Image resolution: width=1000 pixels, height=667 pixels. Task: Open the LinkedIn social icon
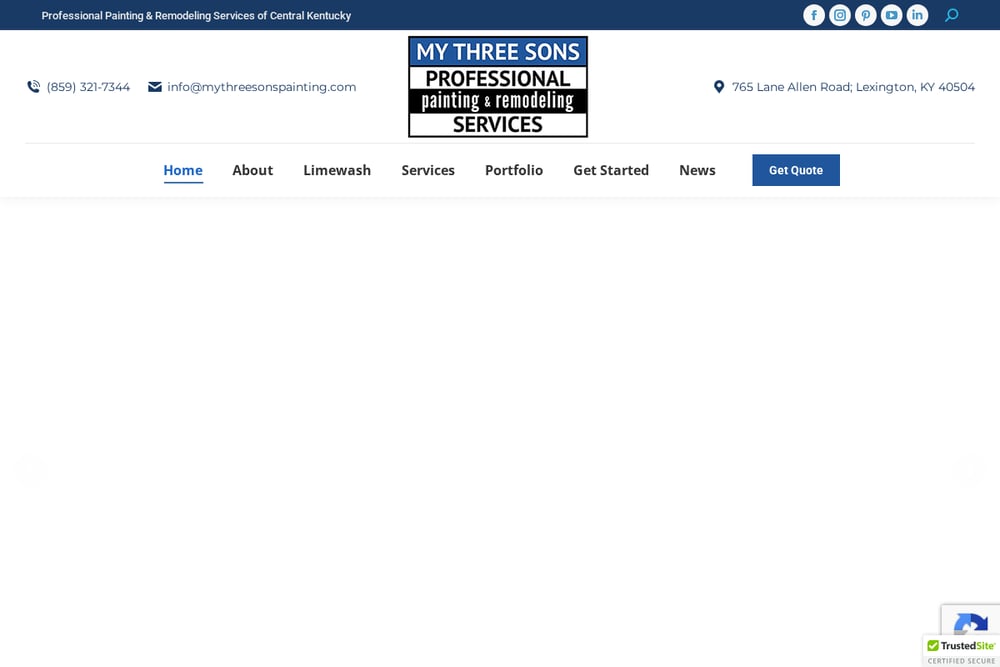[917, 15]
